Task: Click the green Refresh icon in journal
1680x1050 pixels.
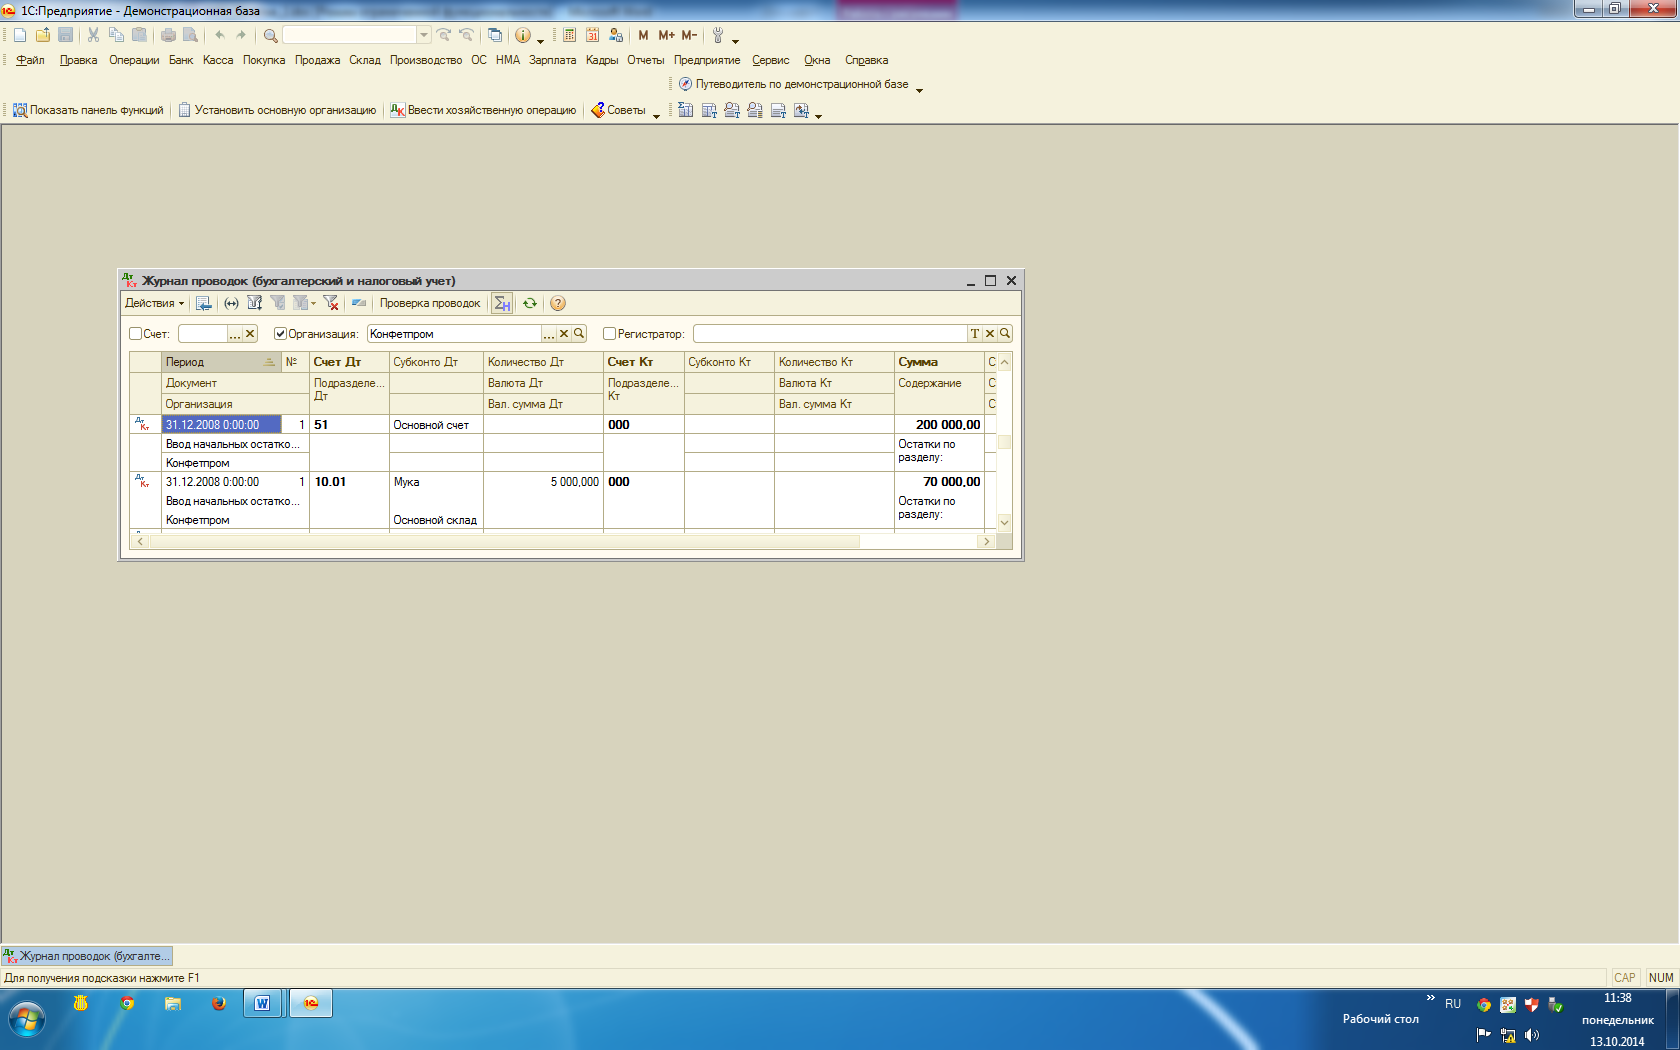Action: [x=530, y=303]
